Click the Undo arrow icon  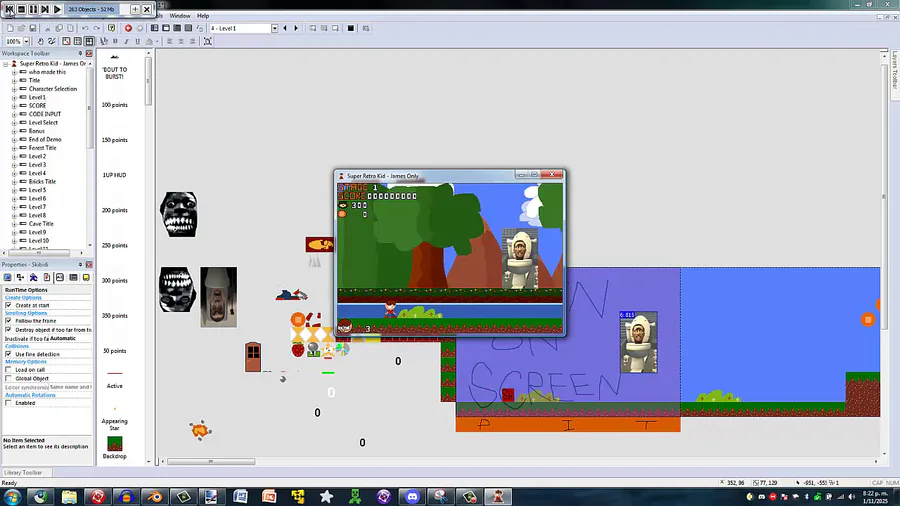click(x=85, y=28)
